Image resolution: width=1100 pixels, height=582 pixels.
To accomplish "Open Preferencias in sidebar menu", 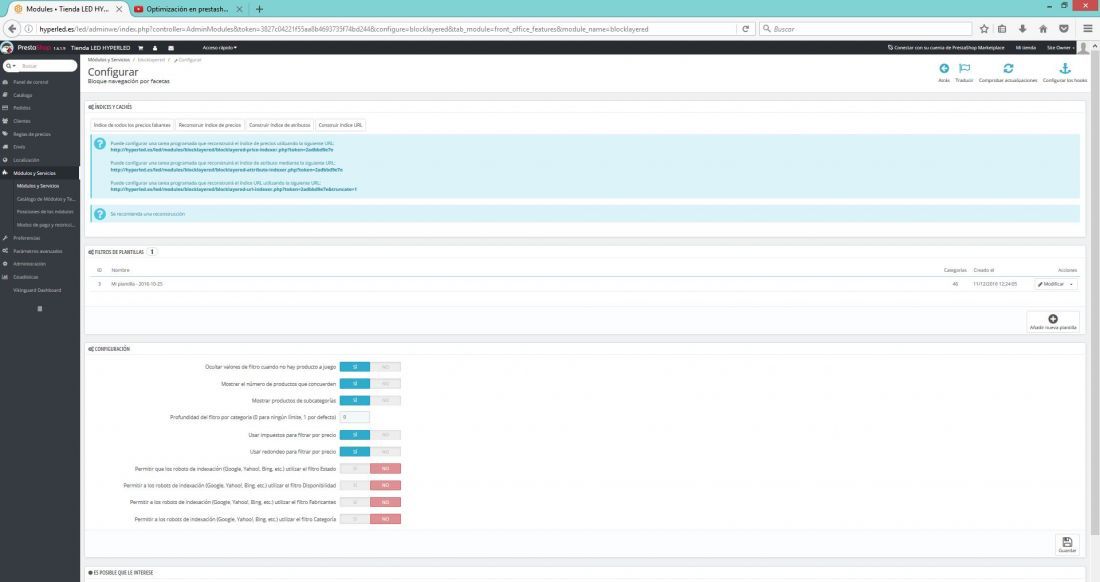I will 27,238.
